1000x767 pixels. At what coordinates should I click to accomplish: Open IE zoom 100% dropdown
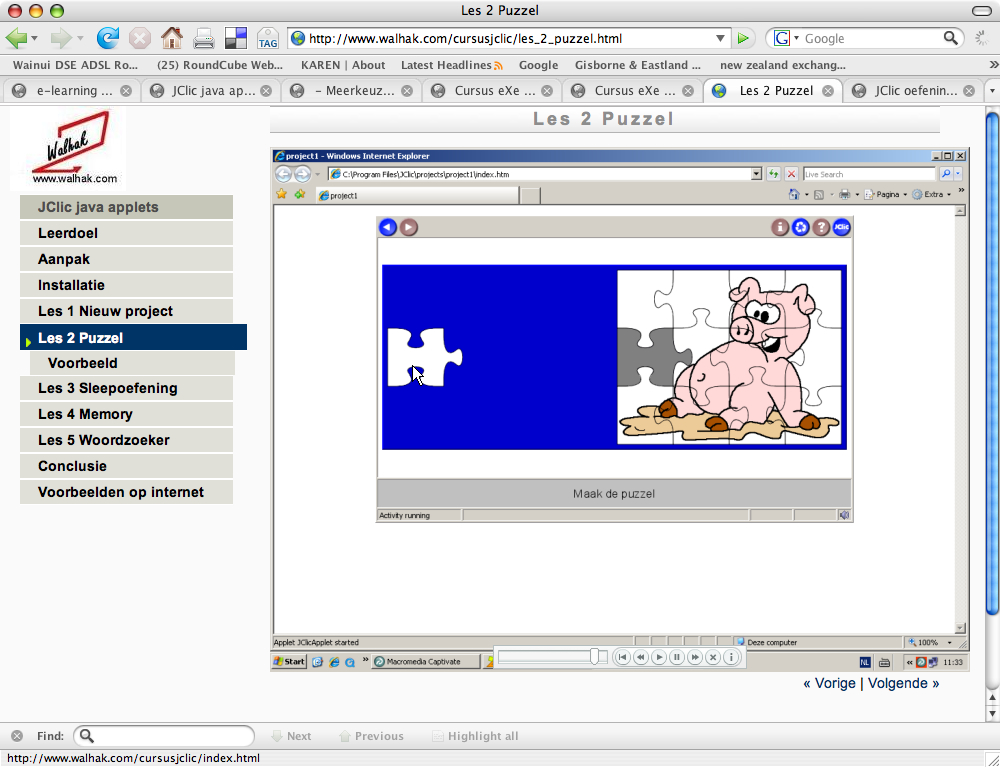[950, 643]
